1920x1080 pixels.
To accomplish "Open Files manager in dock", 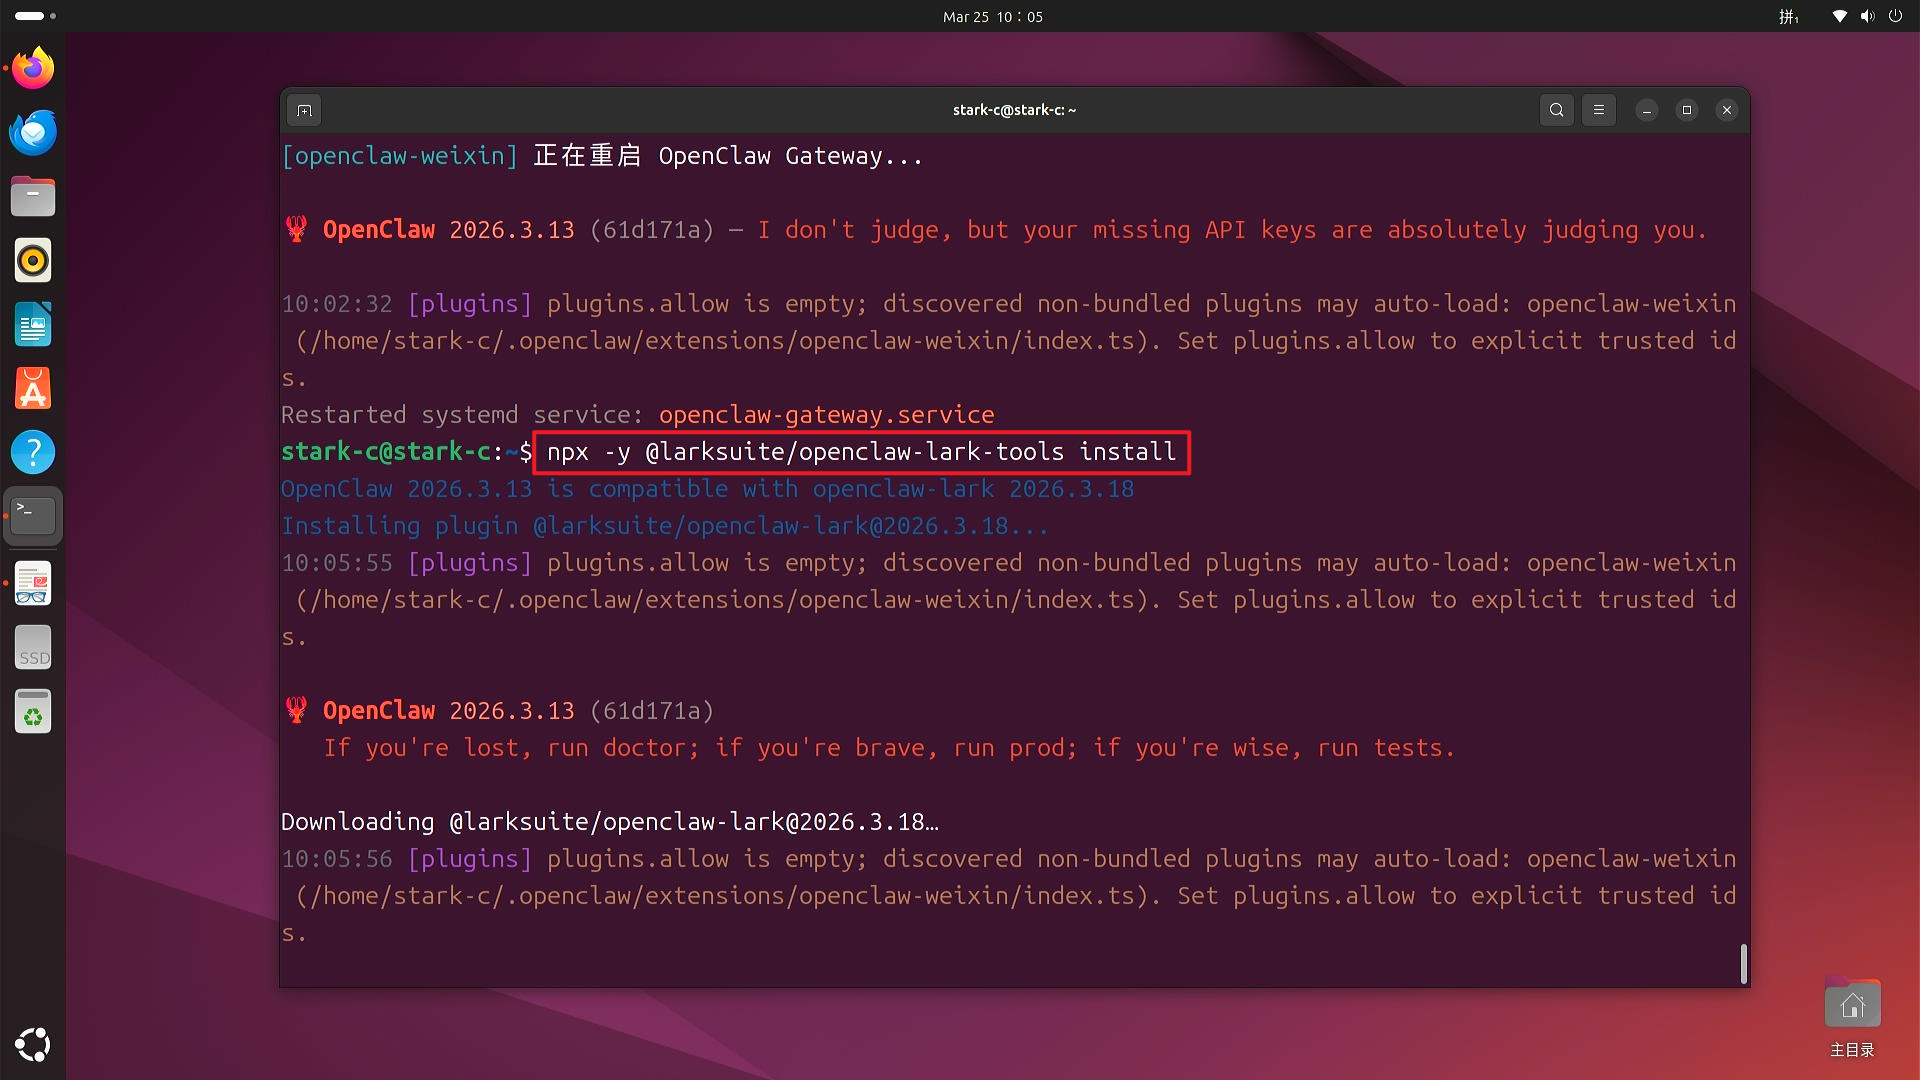I will pos(33,197).
